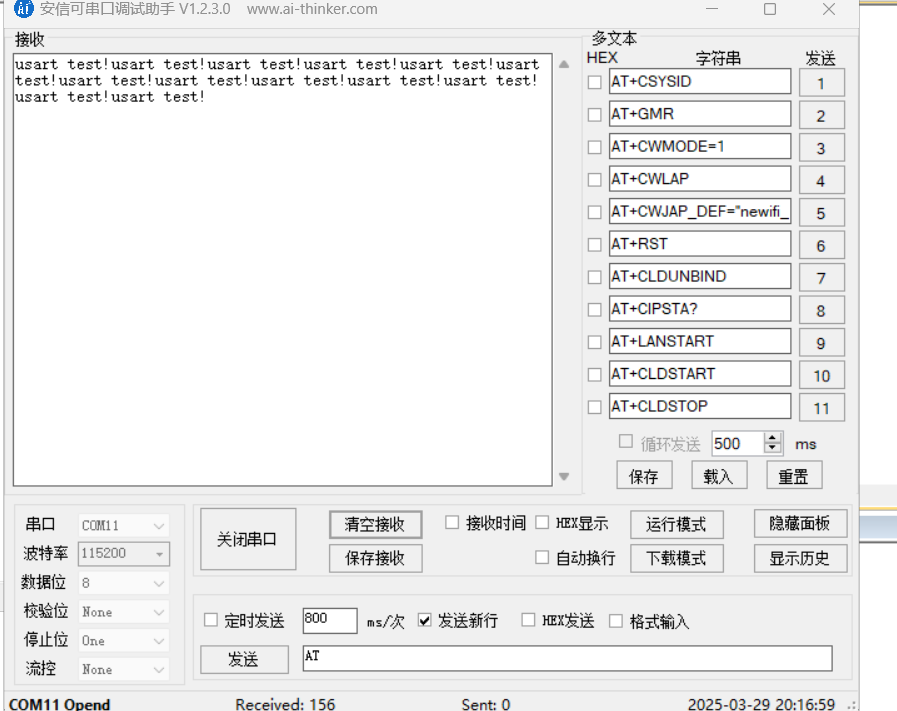Viewport: 897px width, 711px height.
Task: Click 关闭串口 to close the serial port
Action: [x=247, y=538]
